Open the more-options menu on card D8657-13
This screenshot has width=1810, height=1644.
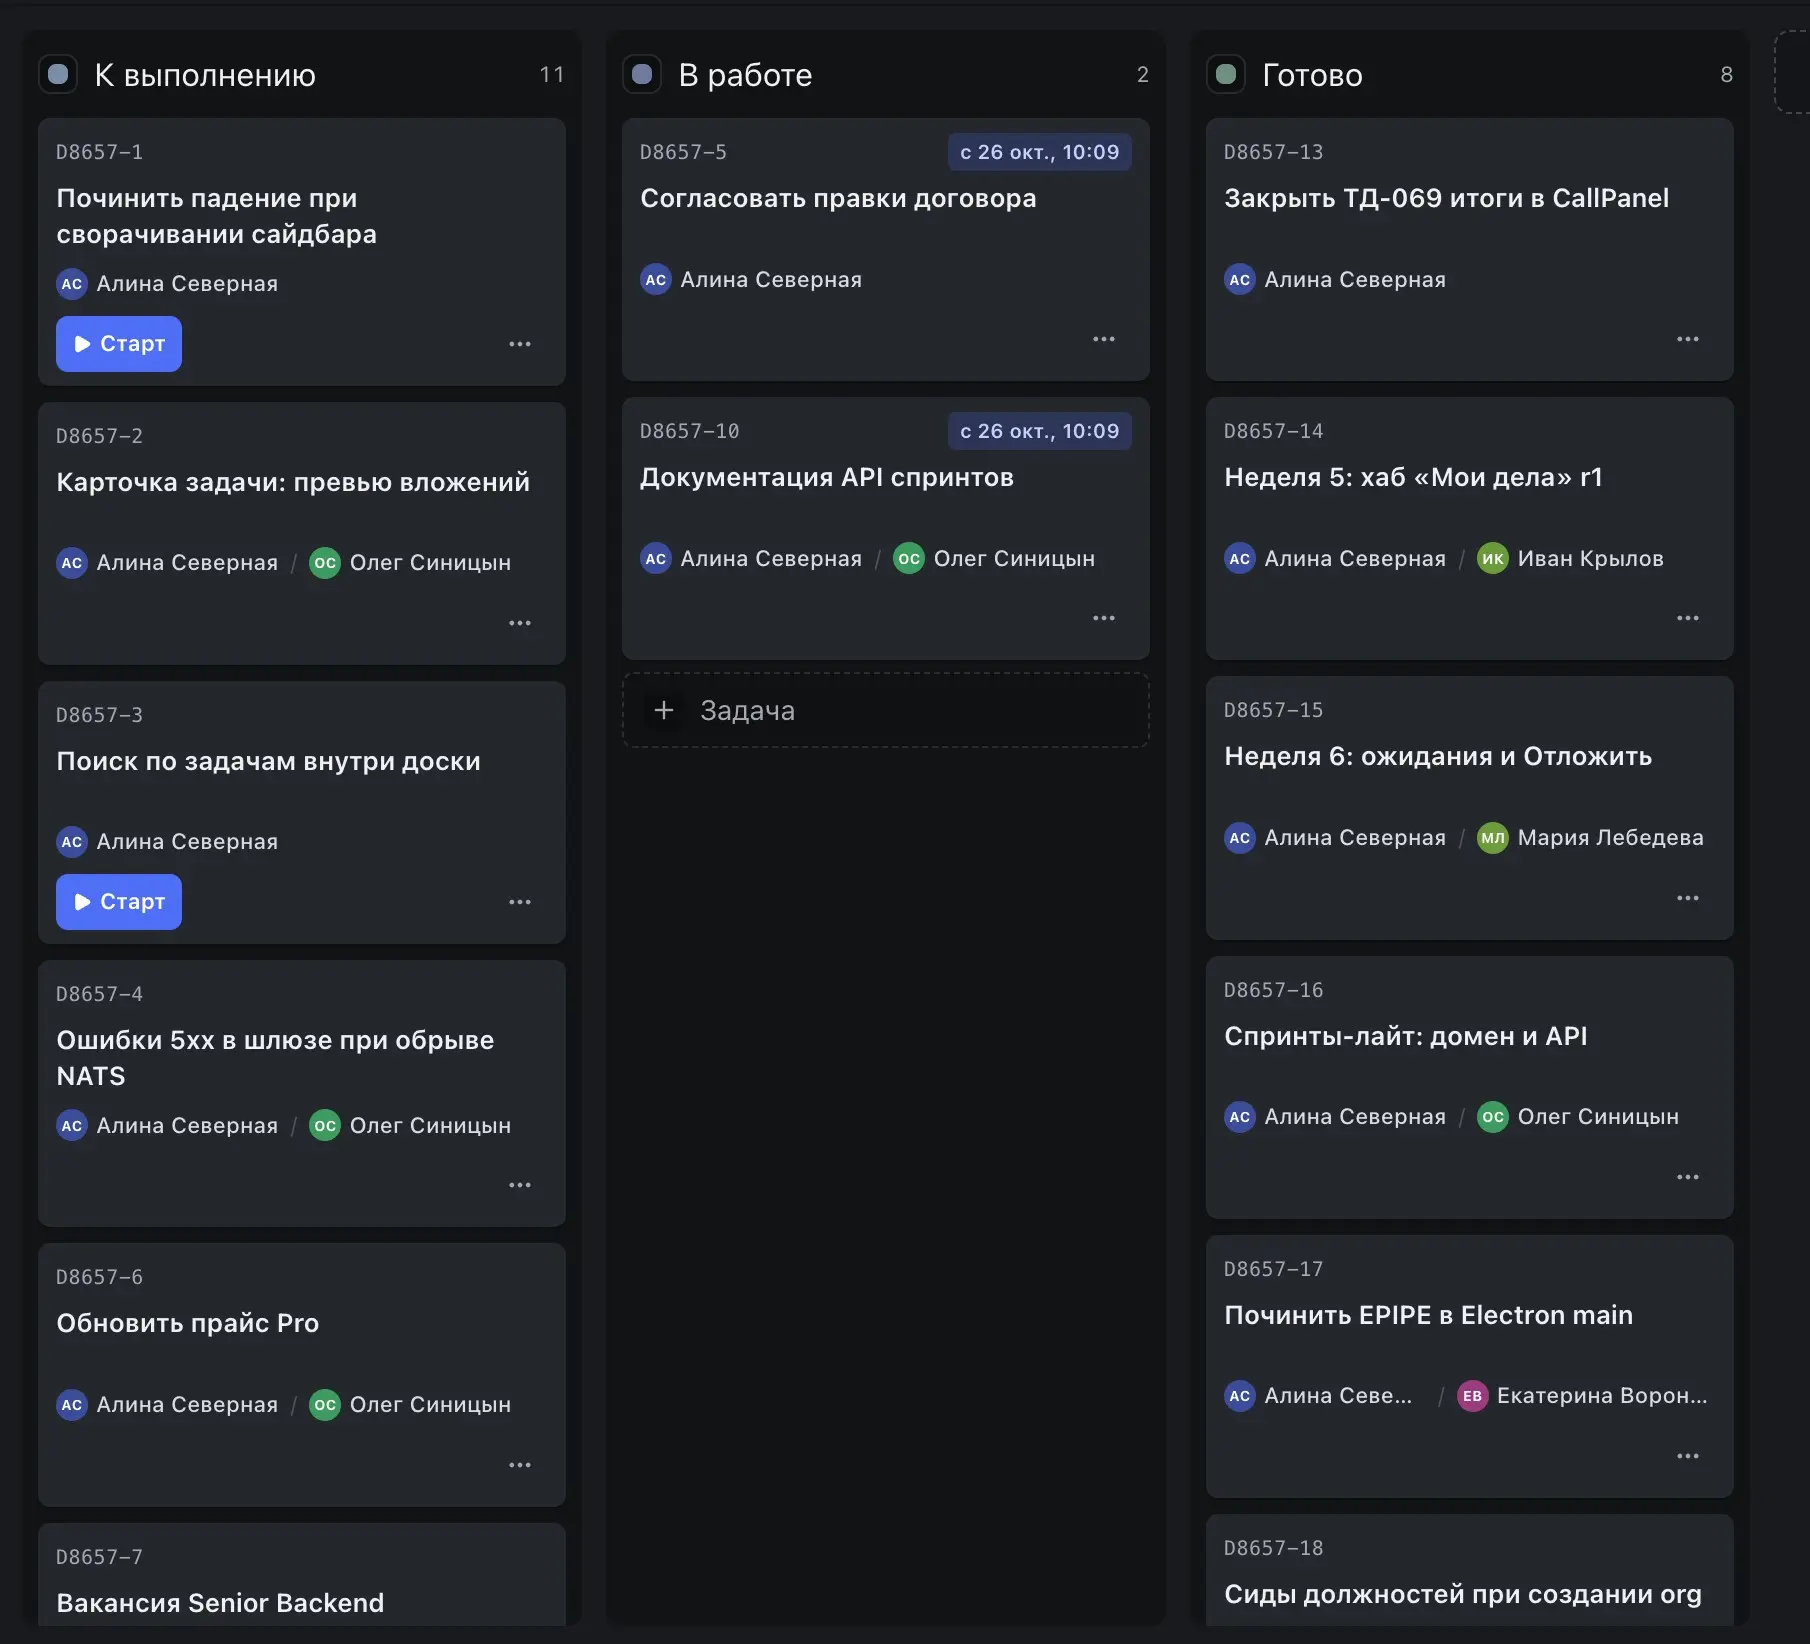click(x=1688, y=339)
